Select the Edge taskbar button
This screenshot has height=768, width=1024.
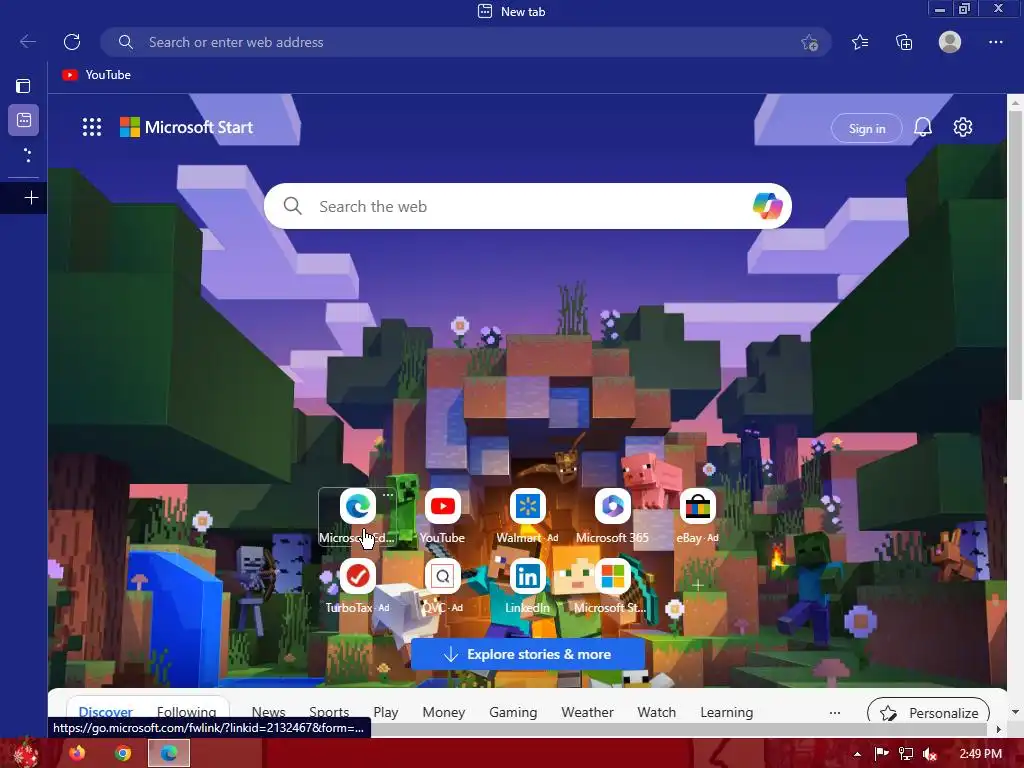tap(169, 754)
